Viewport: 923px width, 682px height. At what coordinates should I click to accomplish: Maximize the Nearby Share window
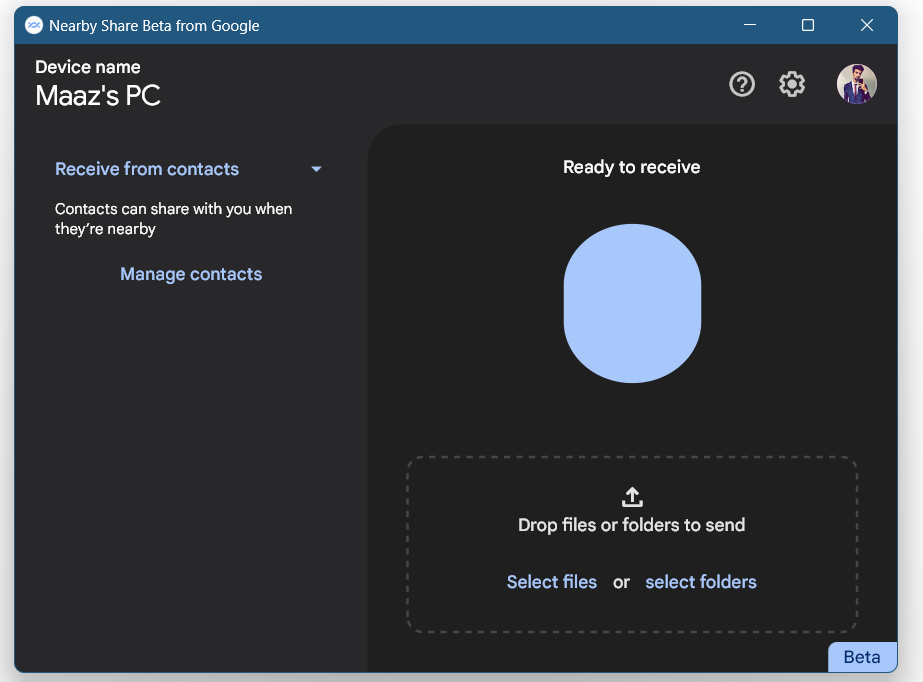(x=808, y=25)
